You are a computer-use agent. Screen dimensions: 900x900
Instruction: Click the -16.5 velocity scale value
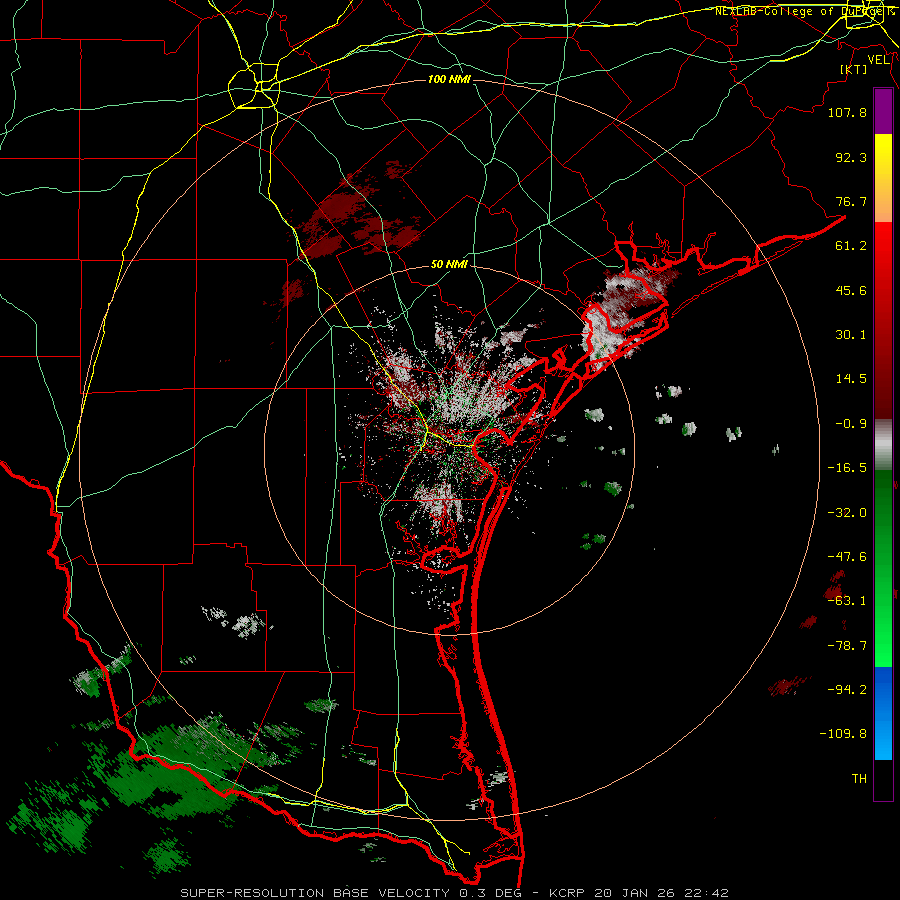tap(847, 468)
